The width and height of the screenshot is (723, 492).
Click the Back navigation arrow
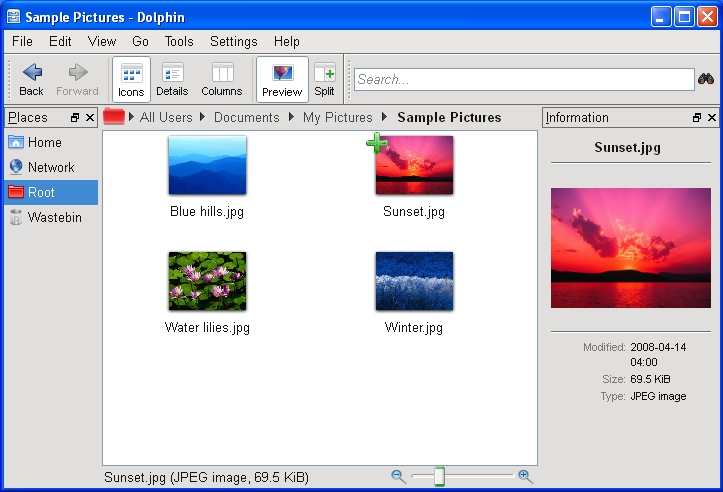pyautogui.click(x=31, y=73)
